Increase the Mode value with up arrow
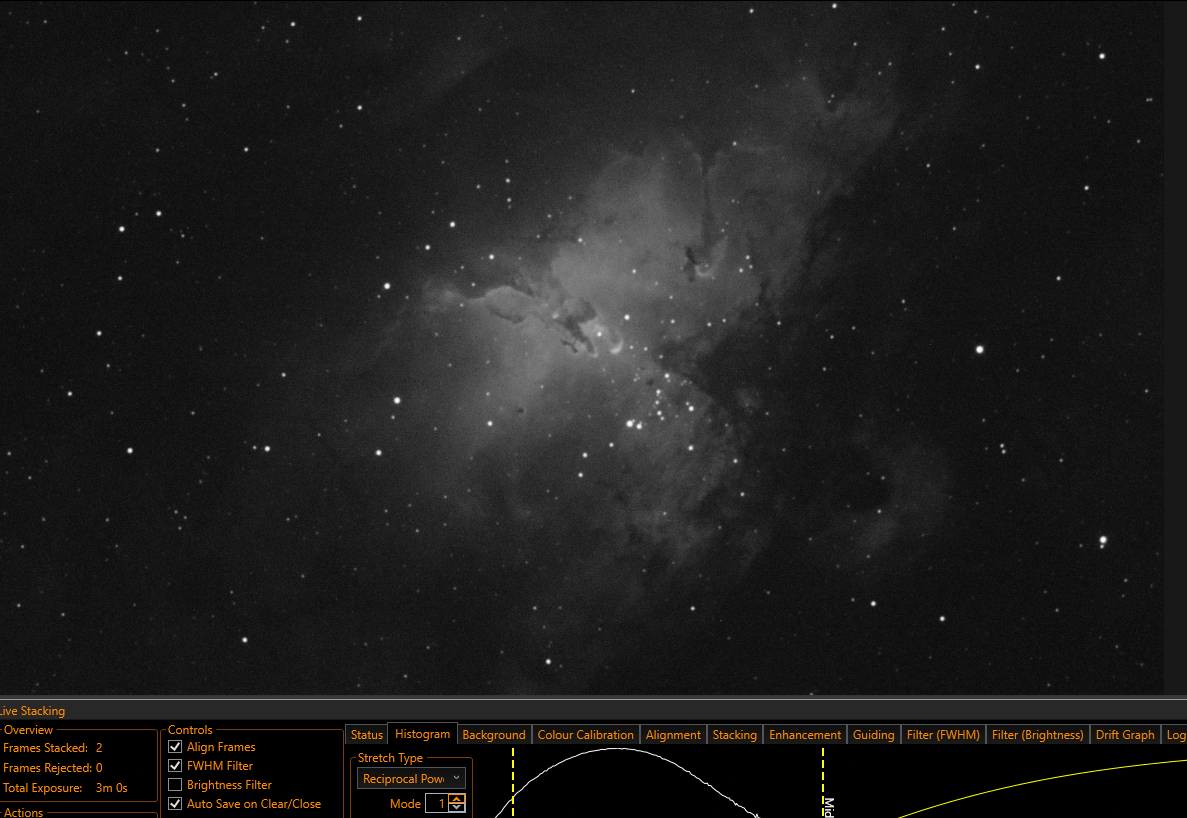The width and height of the screenshot is (1187, 818). click(x=456, y=799)
